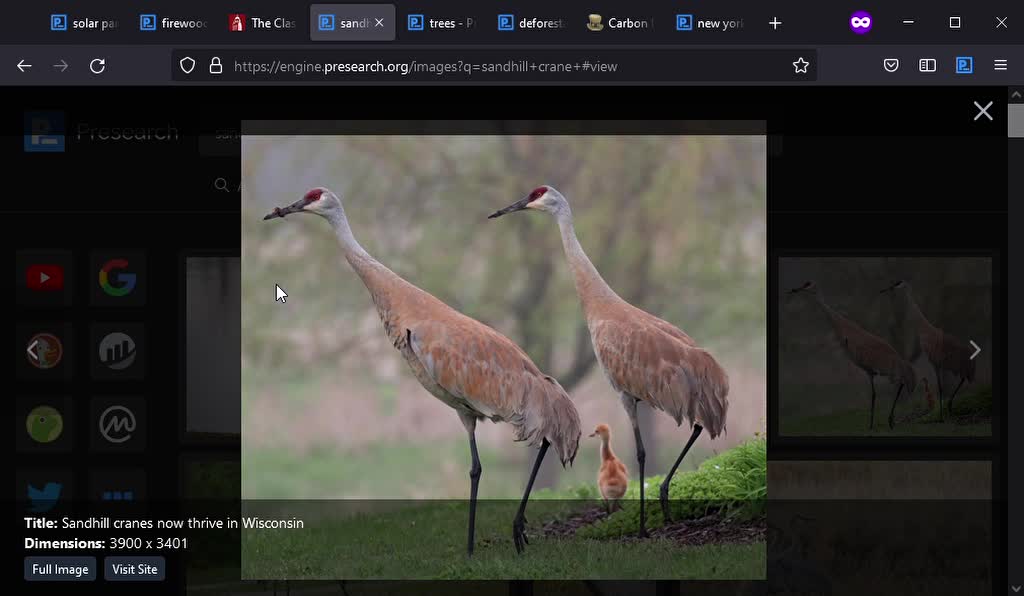Click the page vertical scrollbar thumb
1024x596 pixels.
coord(1016,120)
